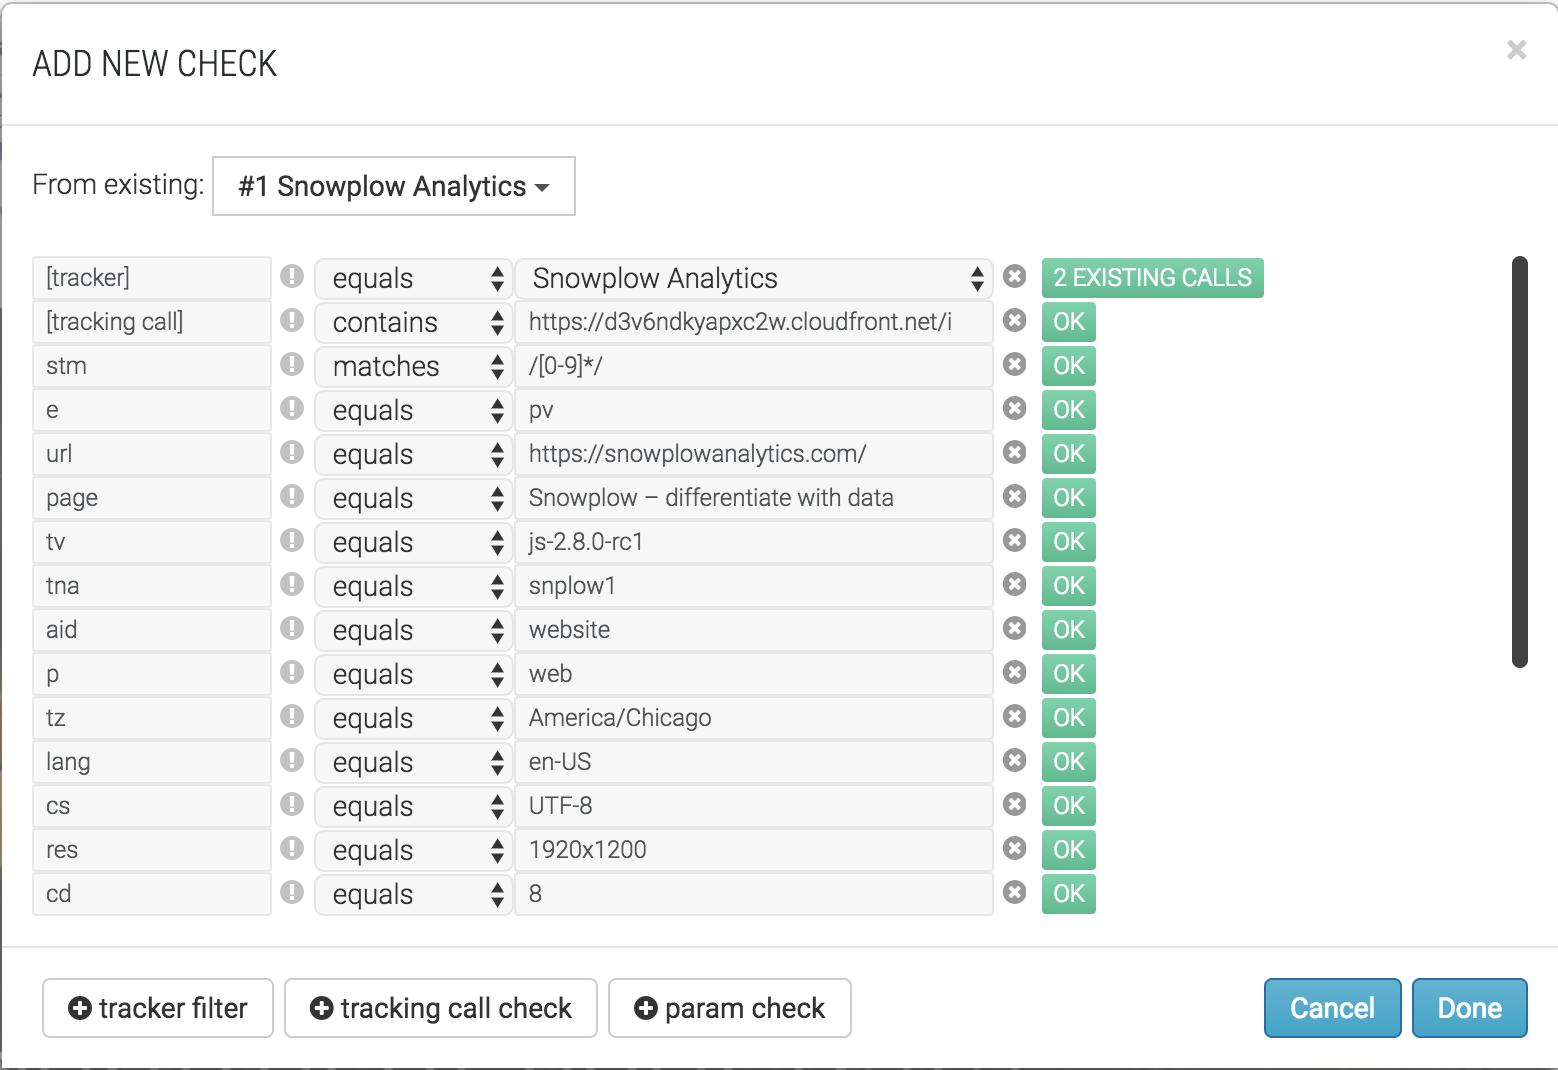Screen dimensions: 1558x1070
Task: Edit the res value 1920x1200
Action: pyautogui.click(x=754, y=850)
